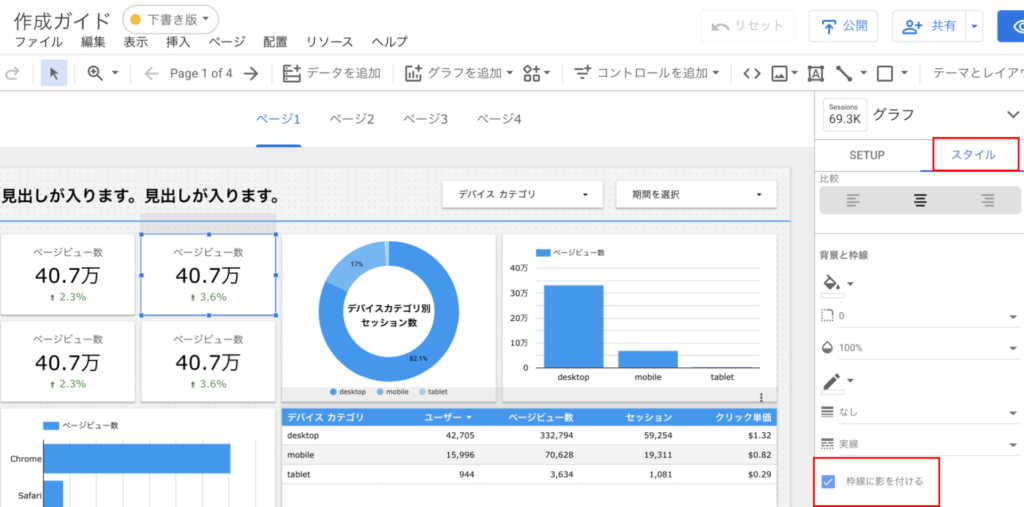The height and width of the screenshot is (507, 1024).
Task: Click the 公開 publish button
Action: pyautogui.click(x=843, y=26)
